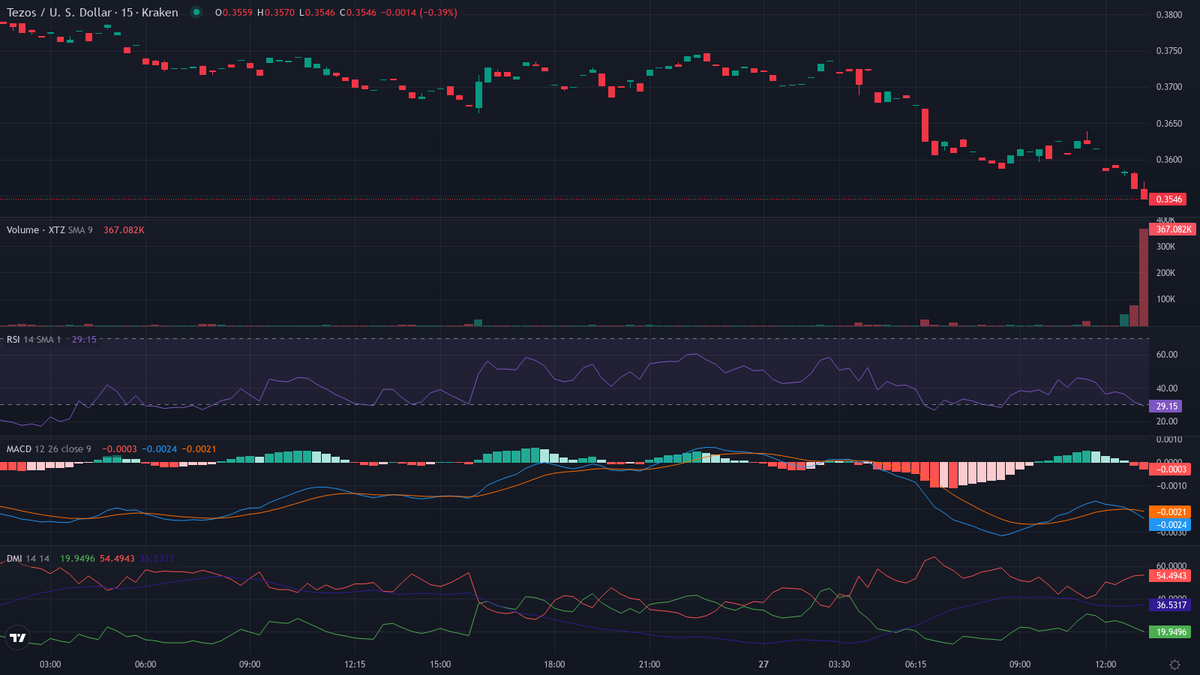
Task: Click the 12:15 time axis label
Action: (x=354, y=664)
